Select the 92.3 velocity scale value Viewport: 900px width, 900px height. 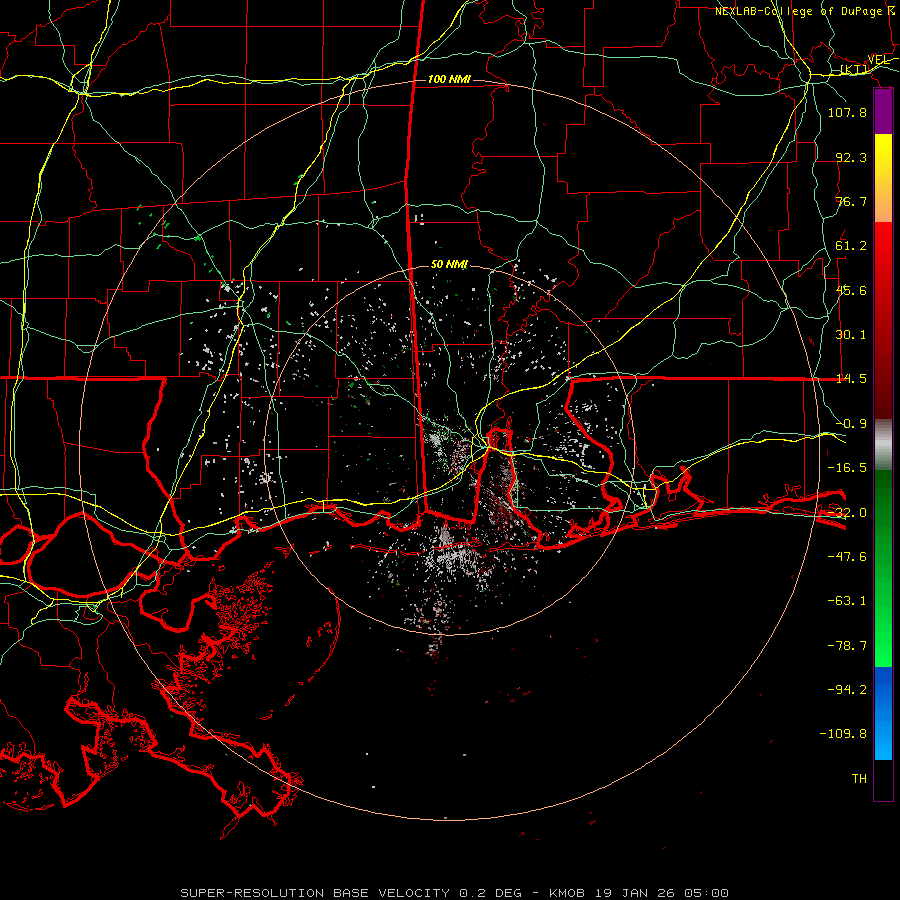coord(851,157)
